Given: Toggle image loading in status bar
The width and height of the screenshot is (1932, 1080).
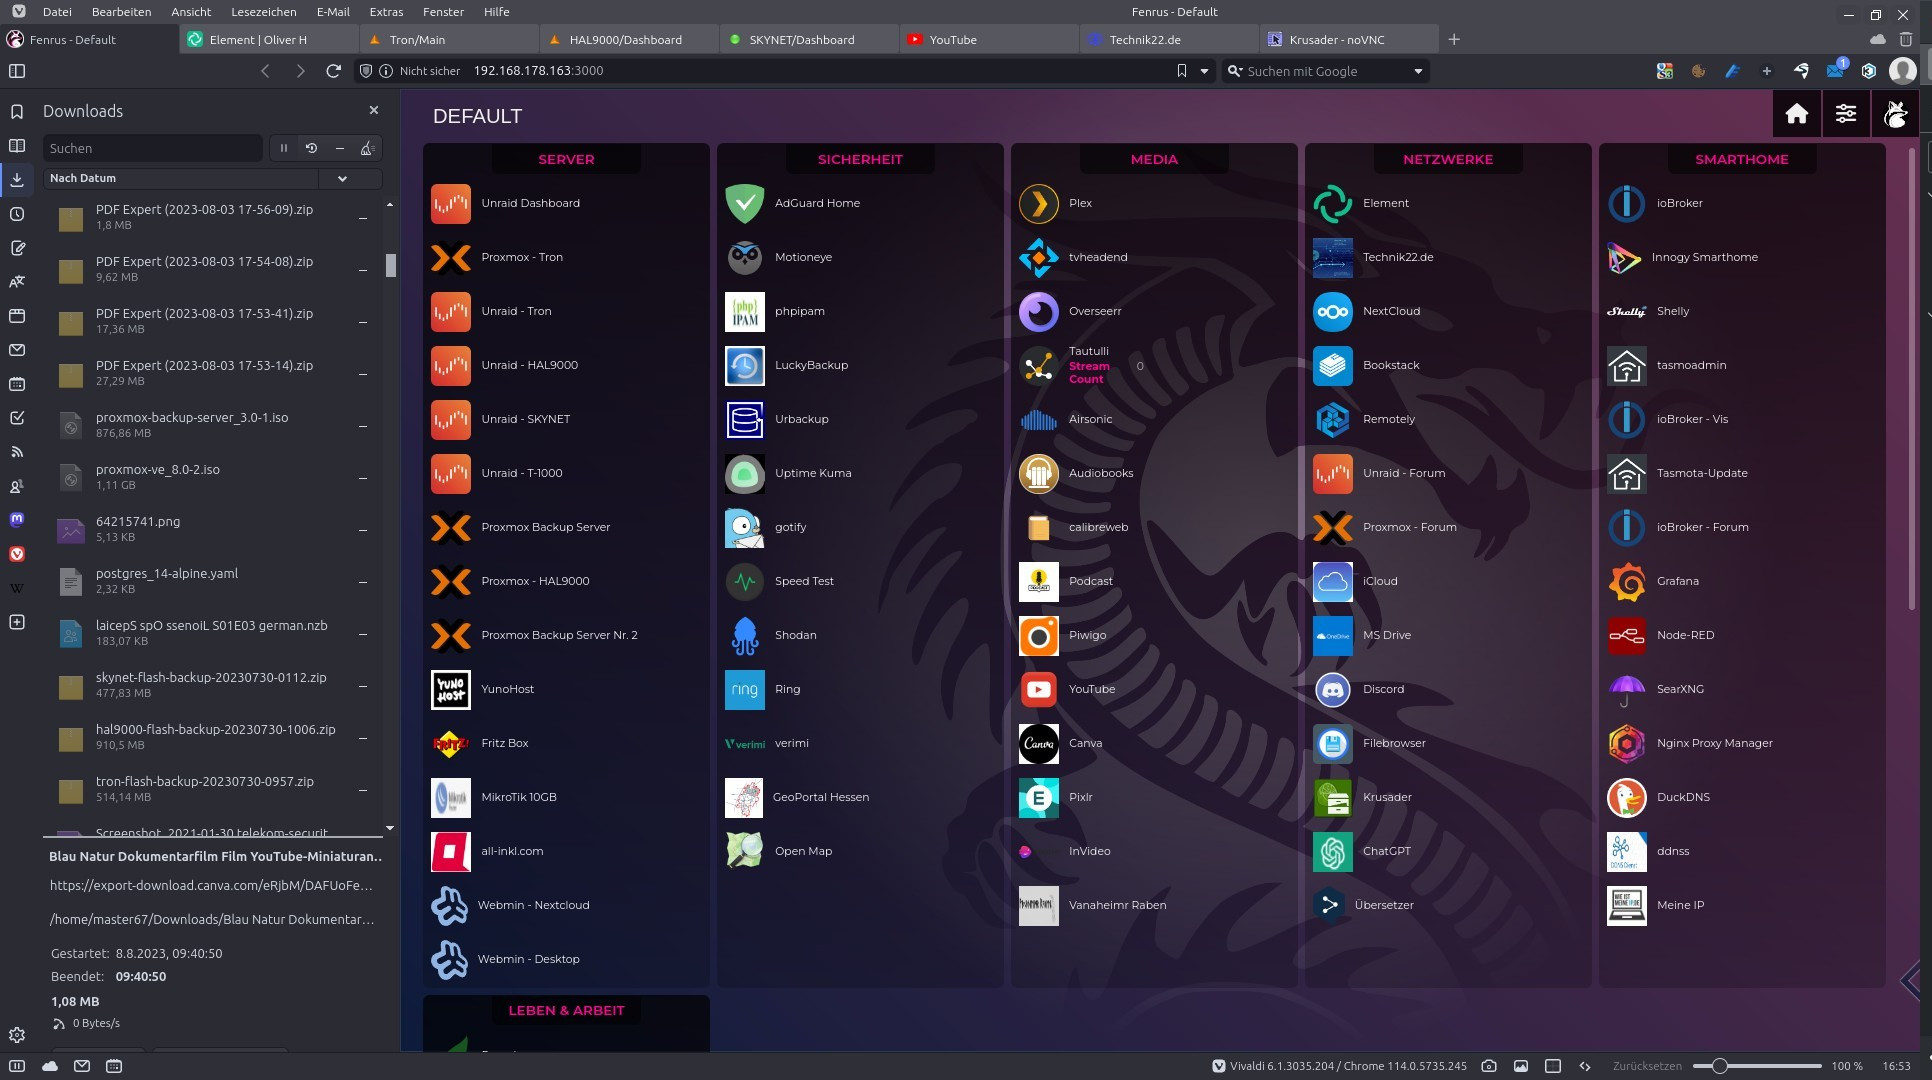Looking at the screenshot, I should (1520, 1066).
